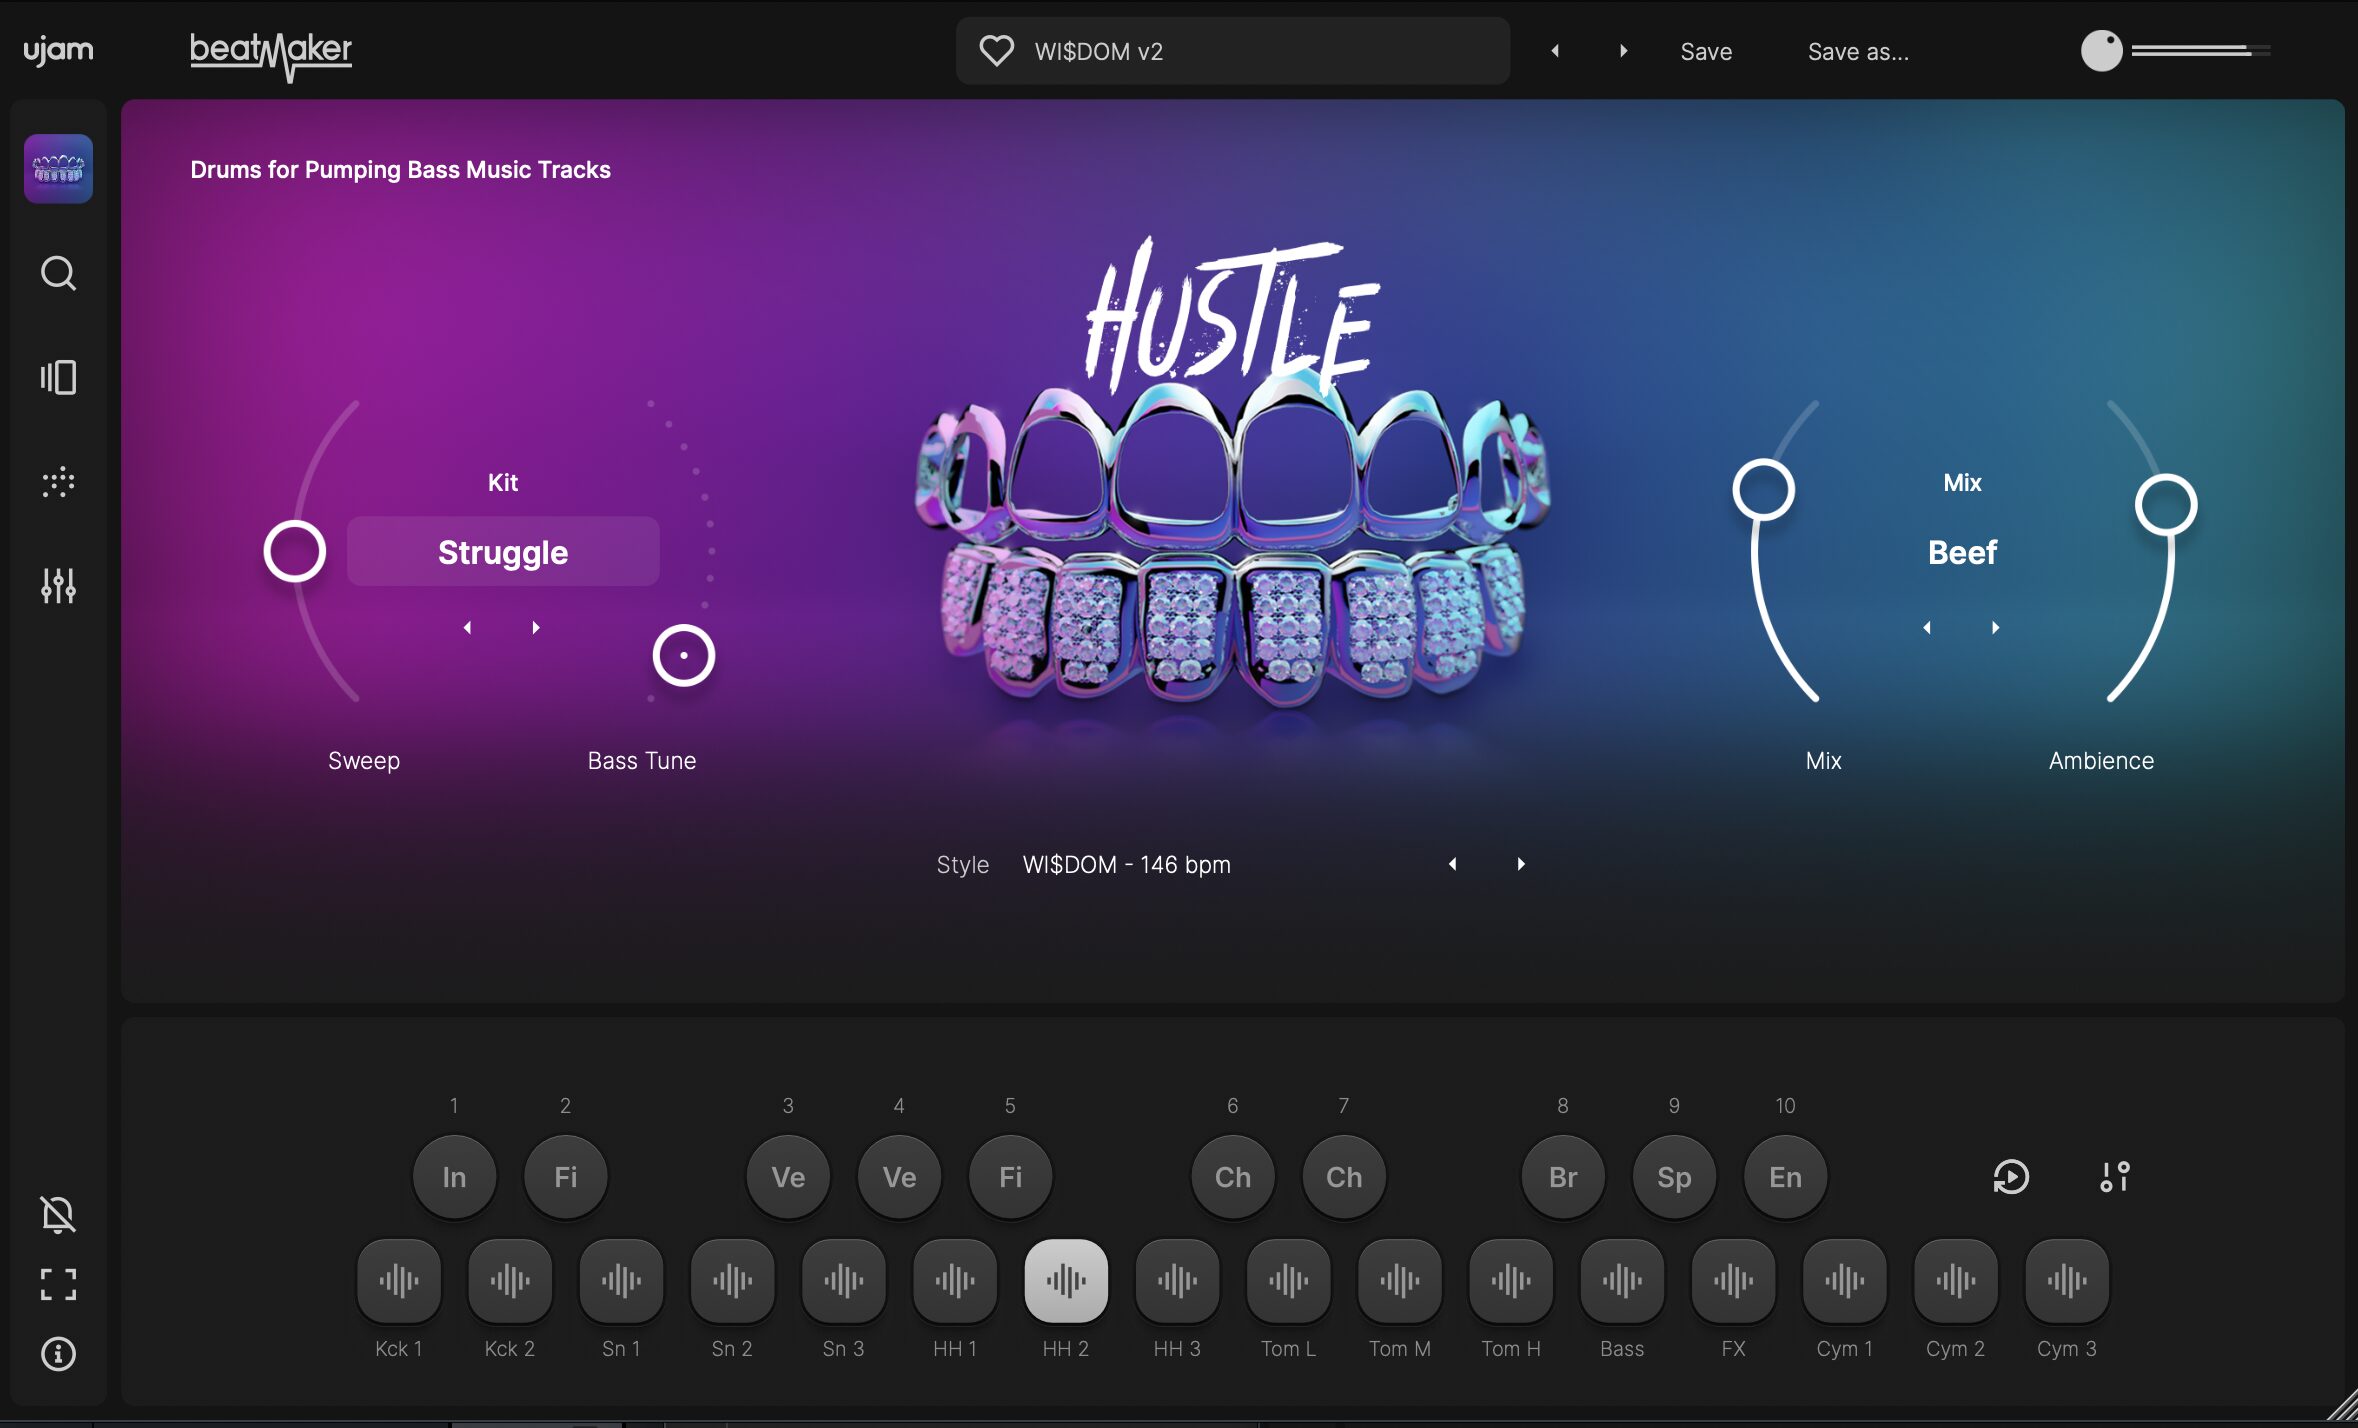Trigger the Sp pattern pad 9
The image size is (2358, 1428).
coord(1674,1177)
